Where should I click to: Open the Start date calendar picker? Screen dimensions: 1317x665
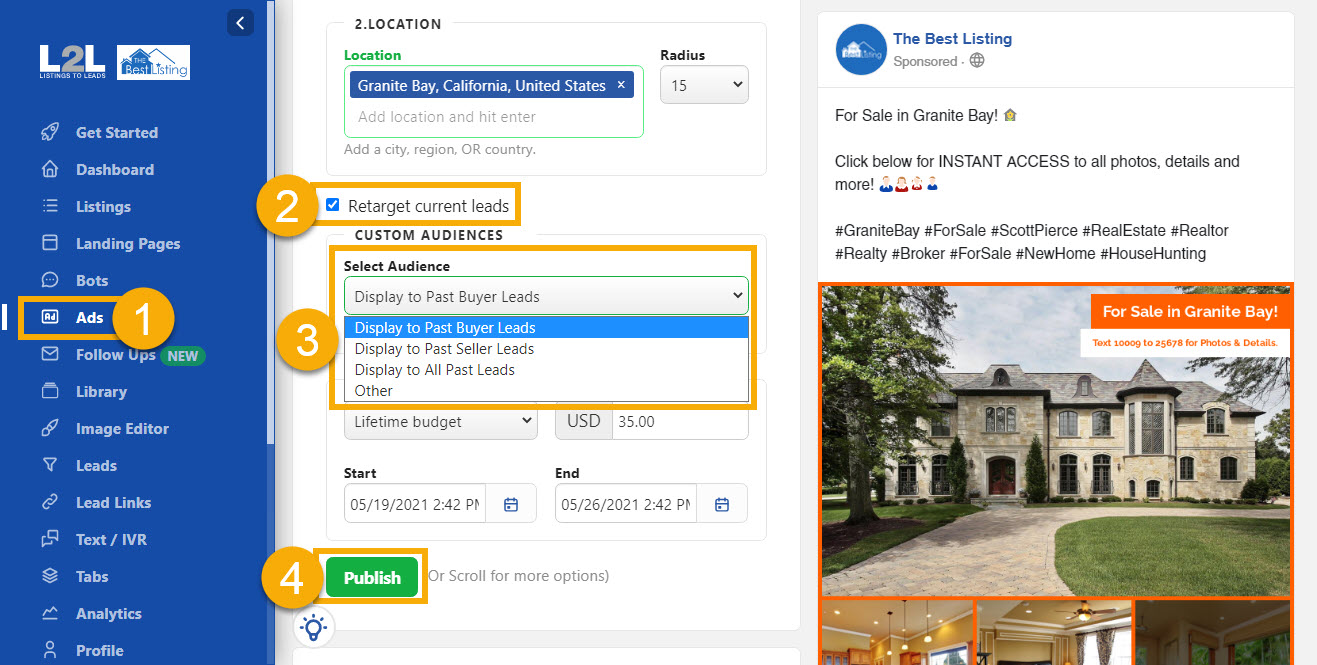tap(511, 504)
